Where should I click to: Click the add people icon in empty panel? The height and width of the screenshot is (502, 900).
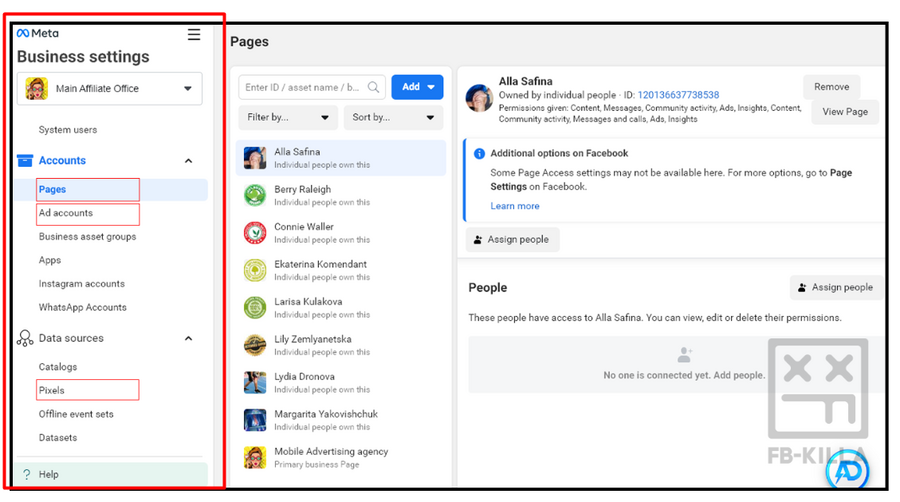[x=684, y=356]
